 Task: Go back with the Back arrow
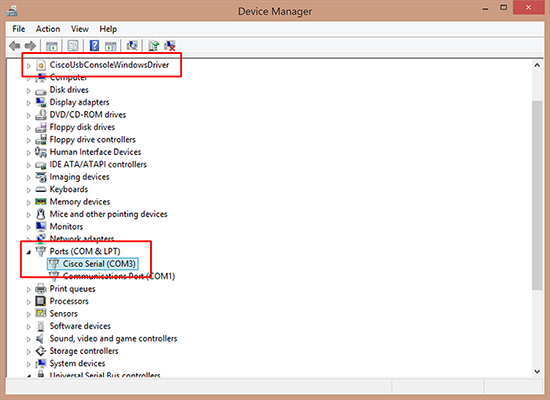14,46
